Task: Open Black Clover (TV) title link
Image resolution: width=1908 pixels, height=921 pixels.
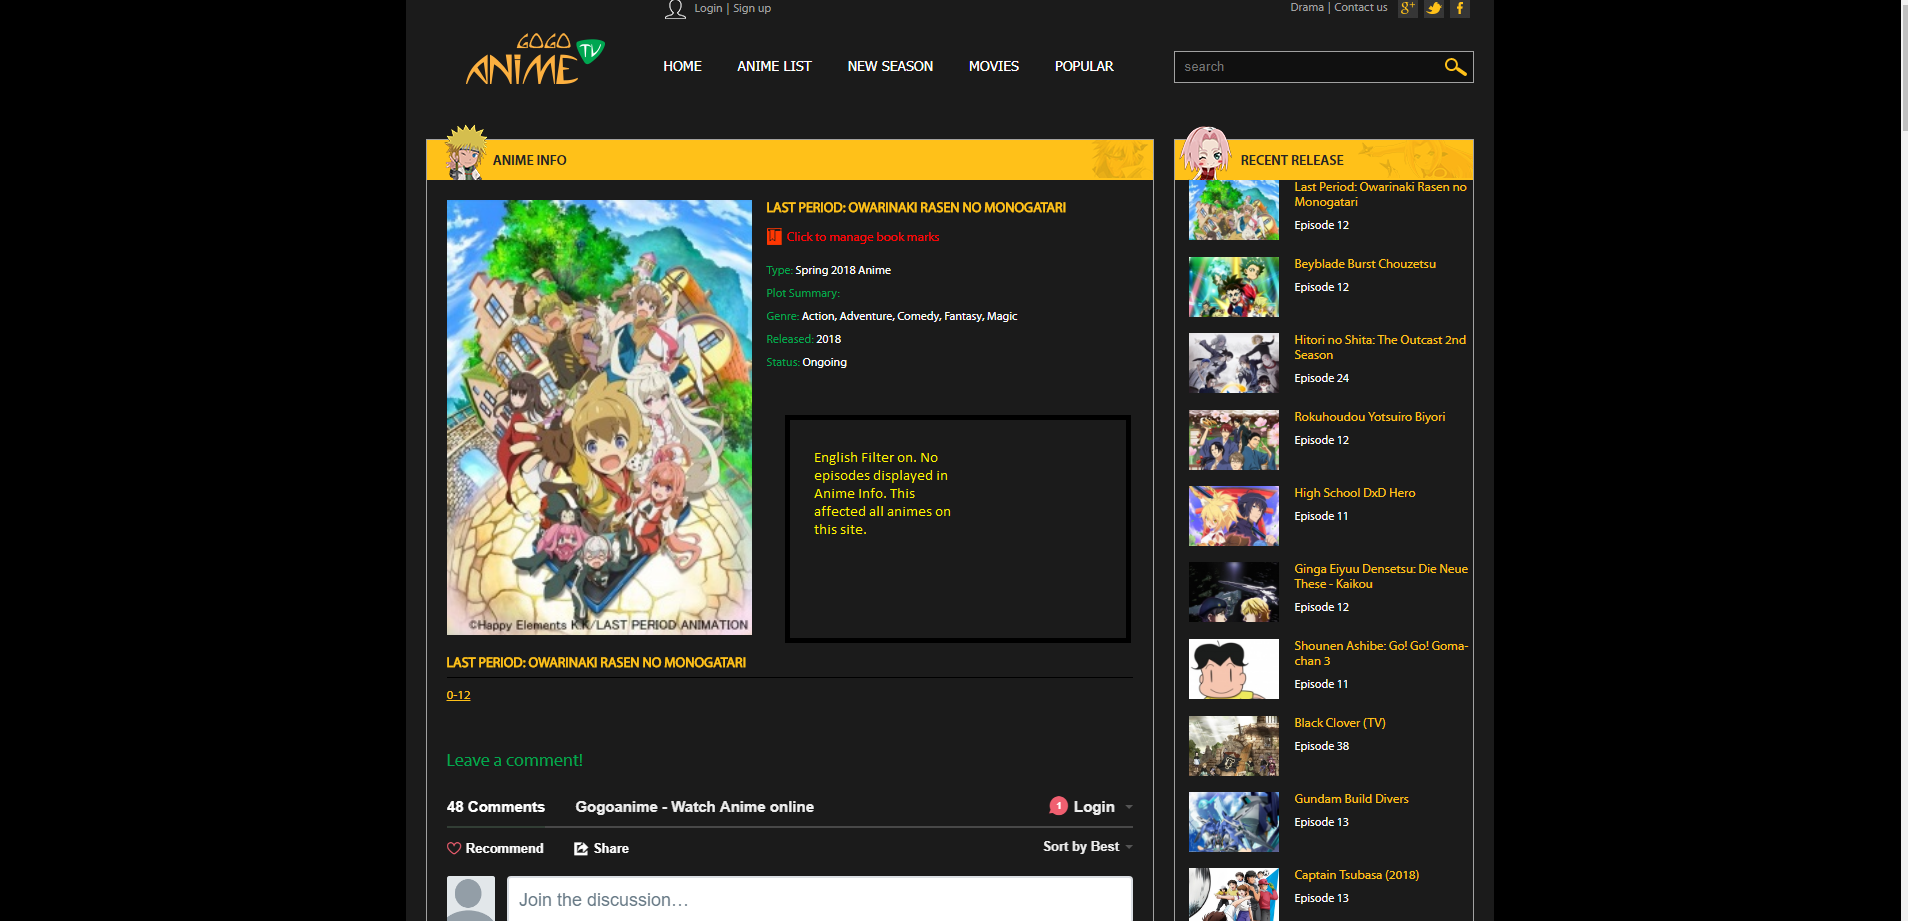Action: 1340,723
